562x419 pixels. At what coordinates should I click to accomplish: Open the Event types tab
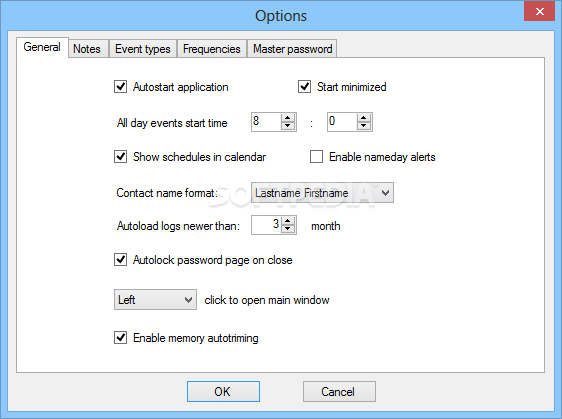143,49
